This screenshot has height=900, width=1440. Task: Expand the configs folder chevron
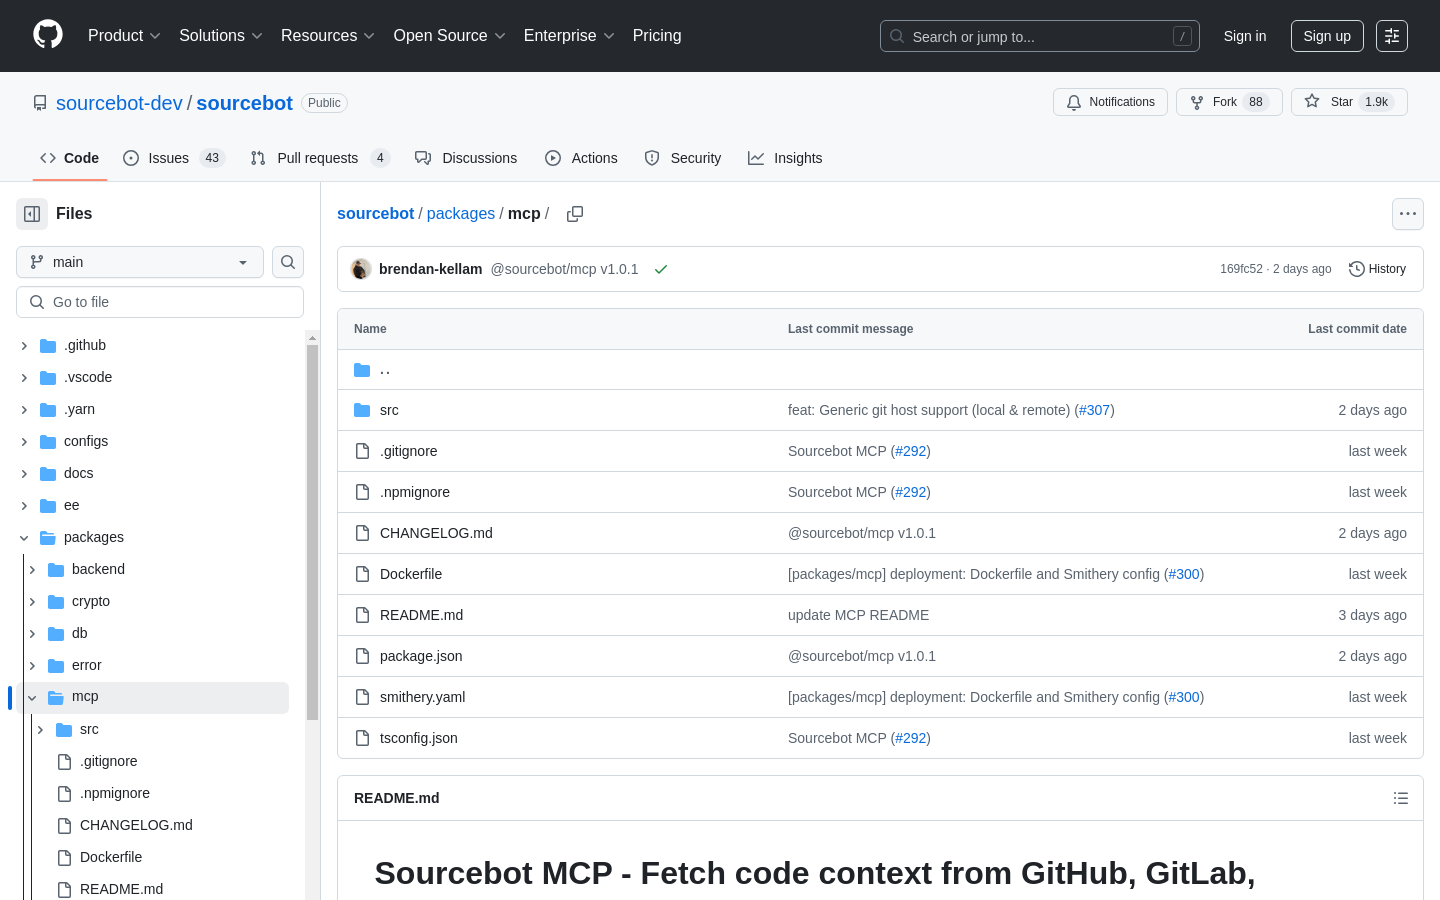point(24,441)
